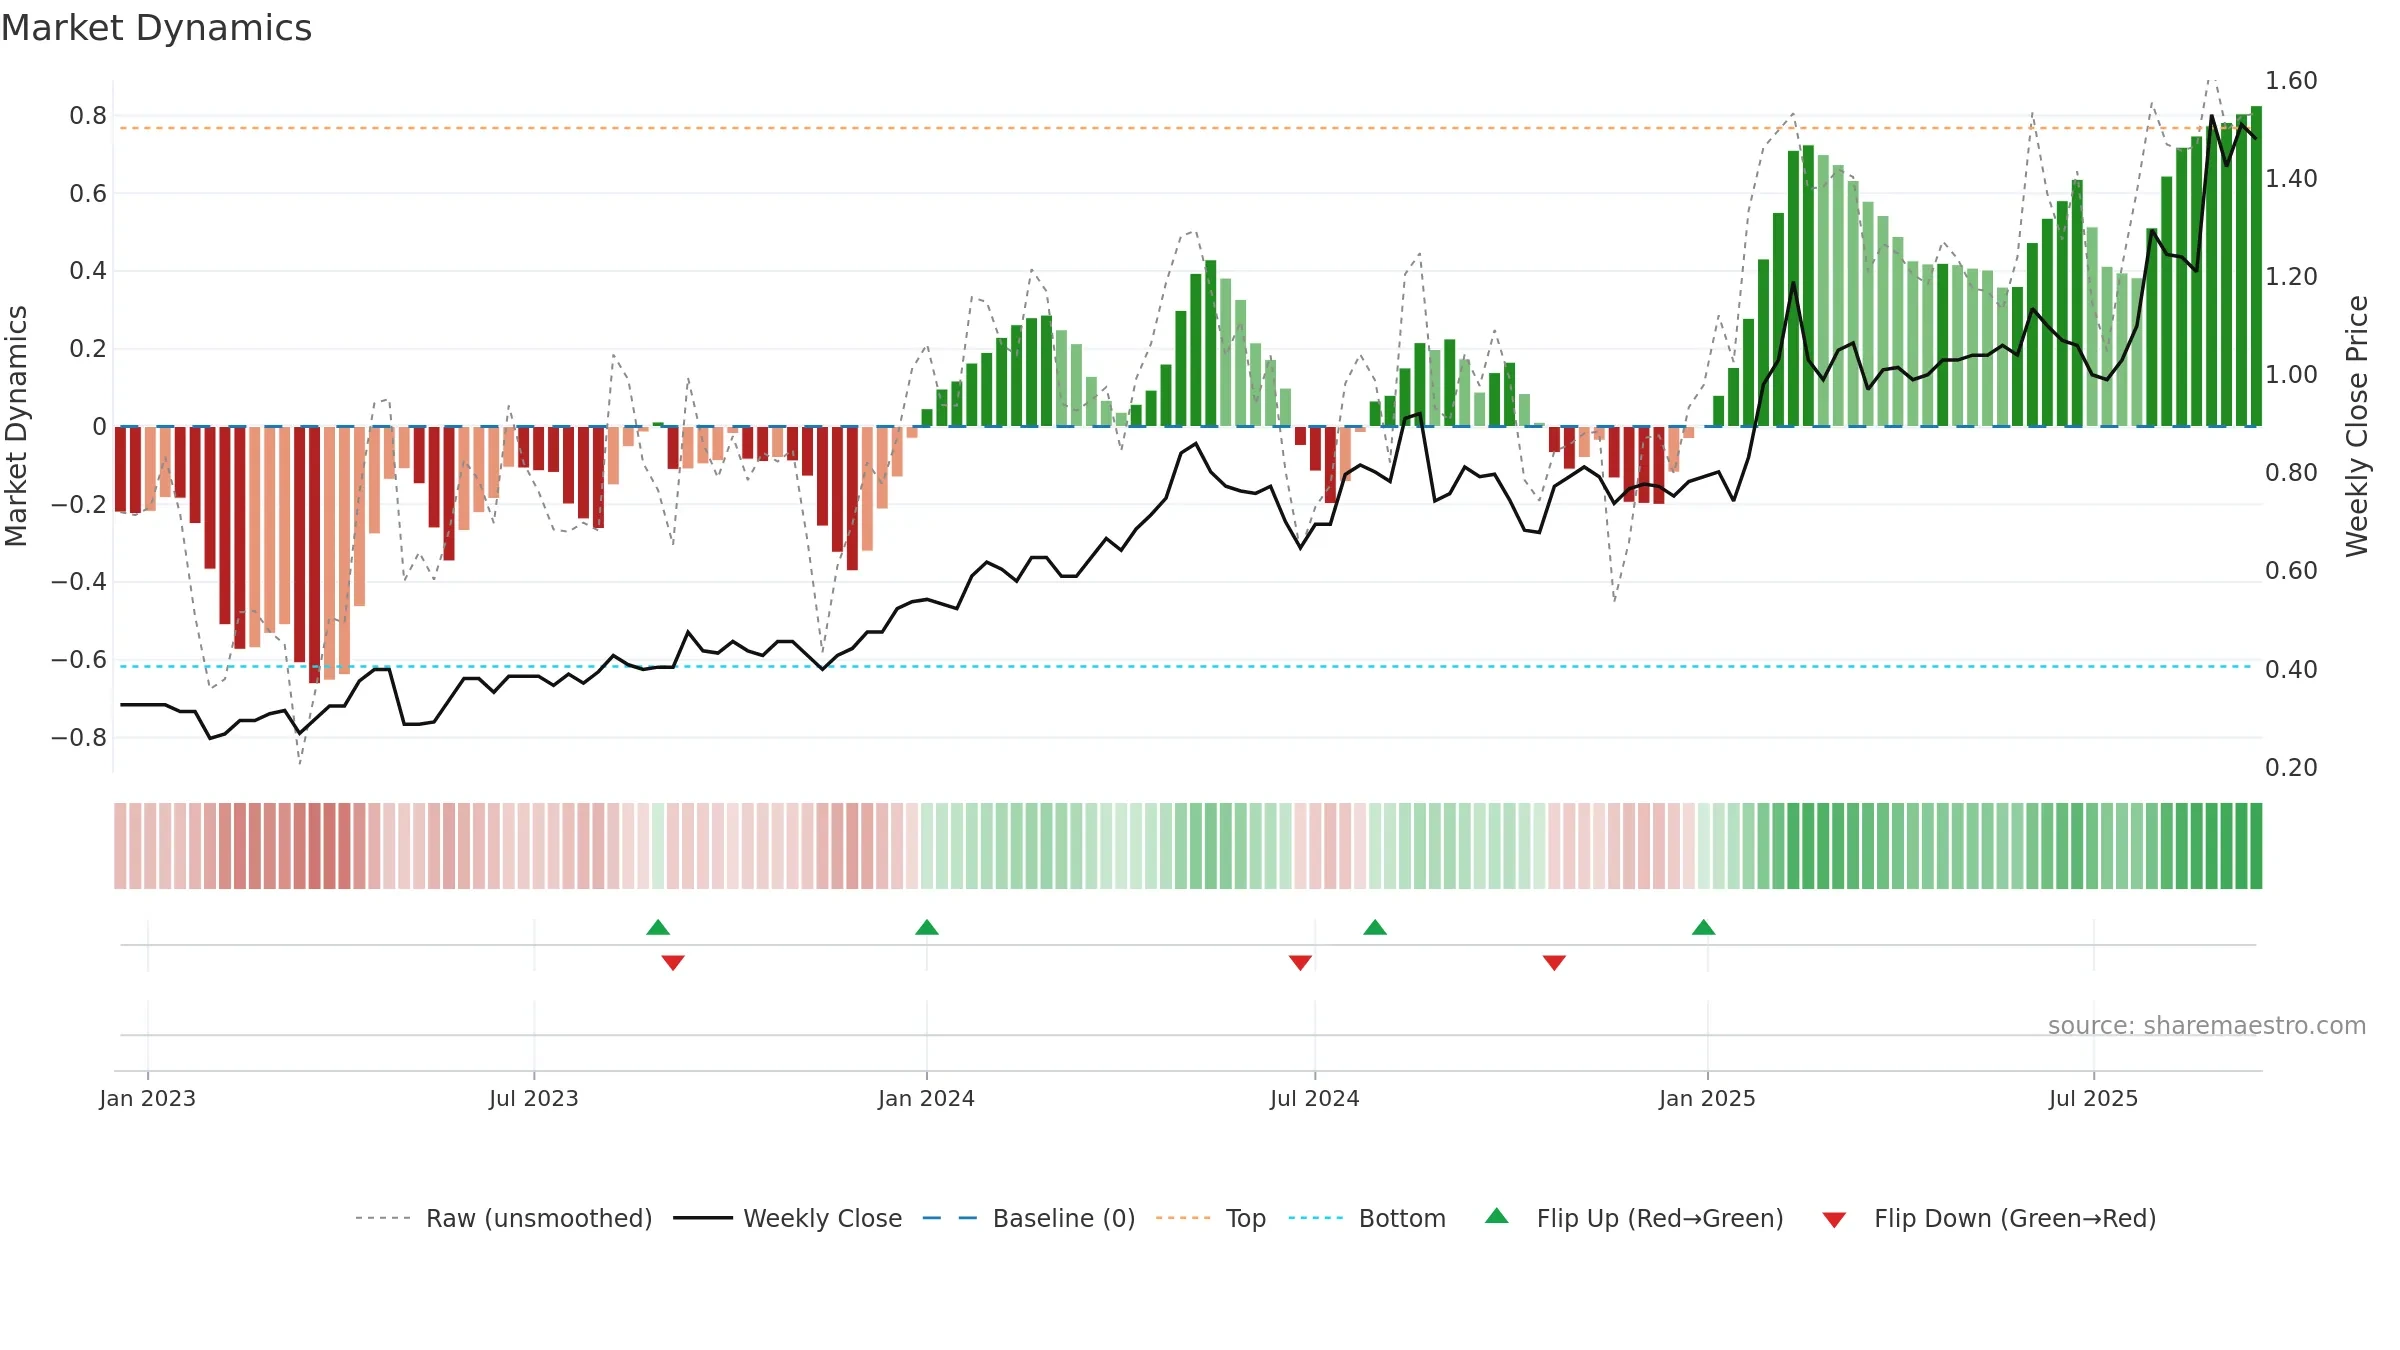This screenshot has width=2400, height=1350.
Task: Toggle the Weekly Close legend entry
Action: coord(787,1218)
